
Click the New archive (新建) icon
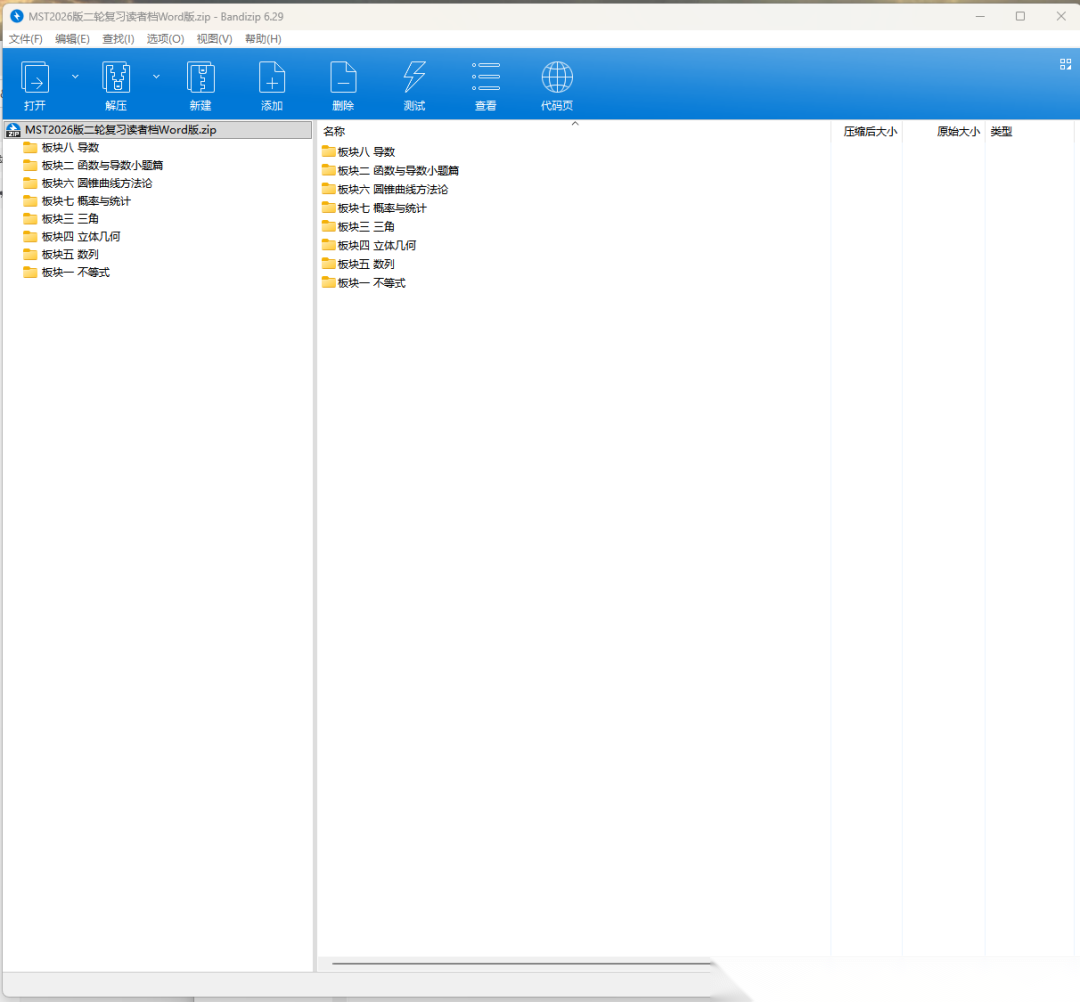(200, 78)
